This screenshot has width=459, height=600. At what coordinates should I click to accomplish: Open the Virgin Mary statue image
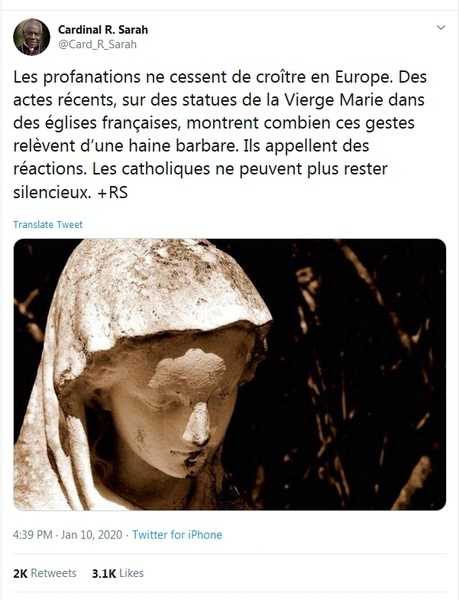click(x=230, y=374)
